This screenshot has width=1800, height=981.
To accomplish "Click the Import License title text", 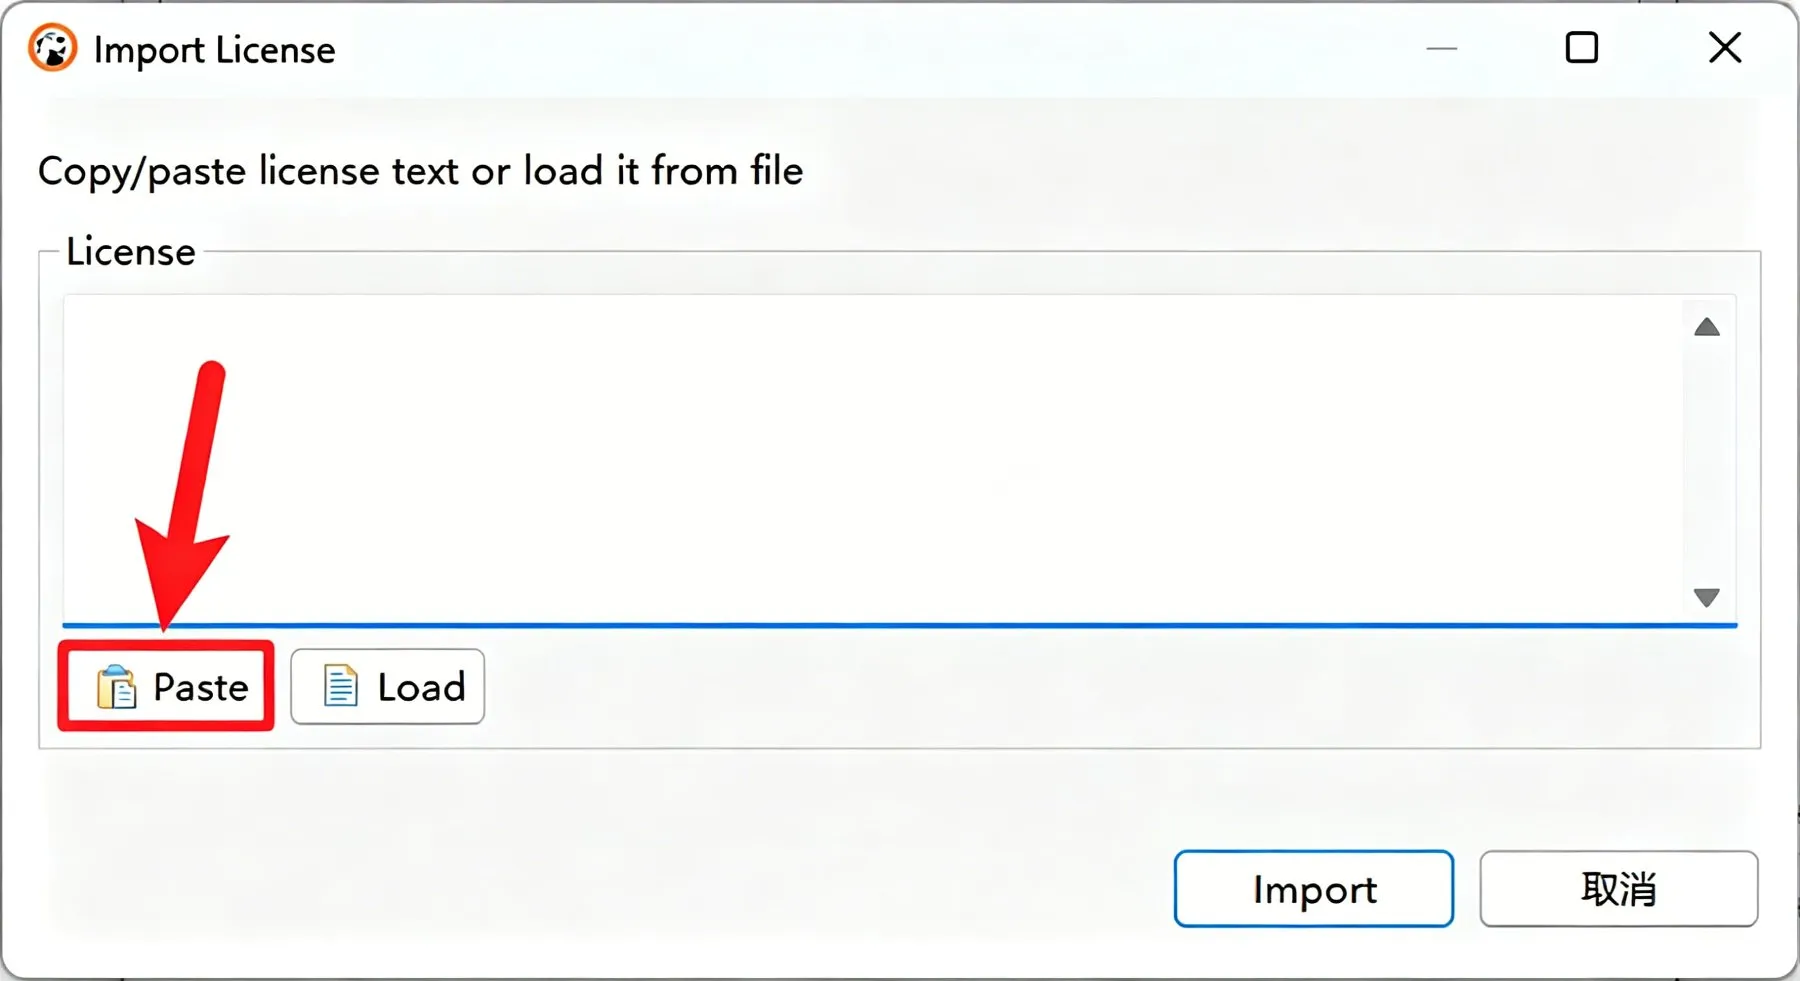I will point(214,50).
